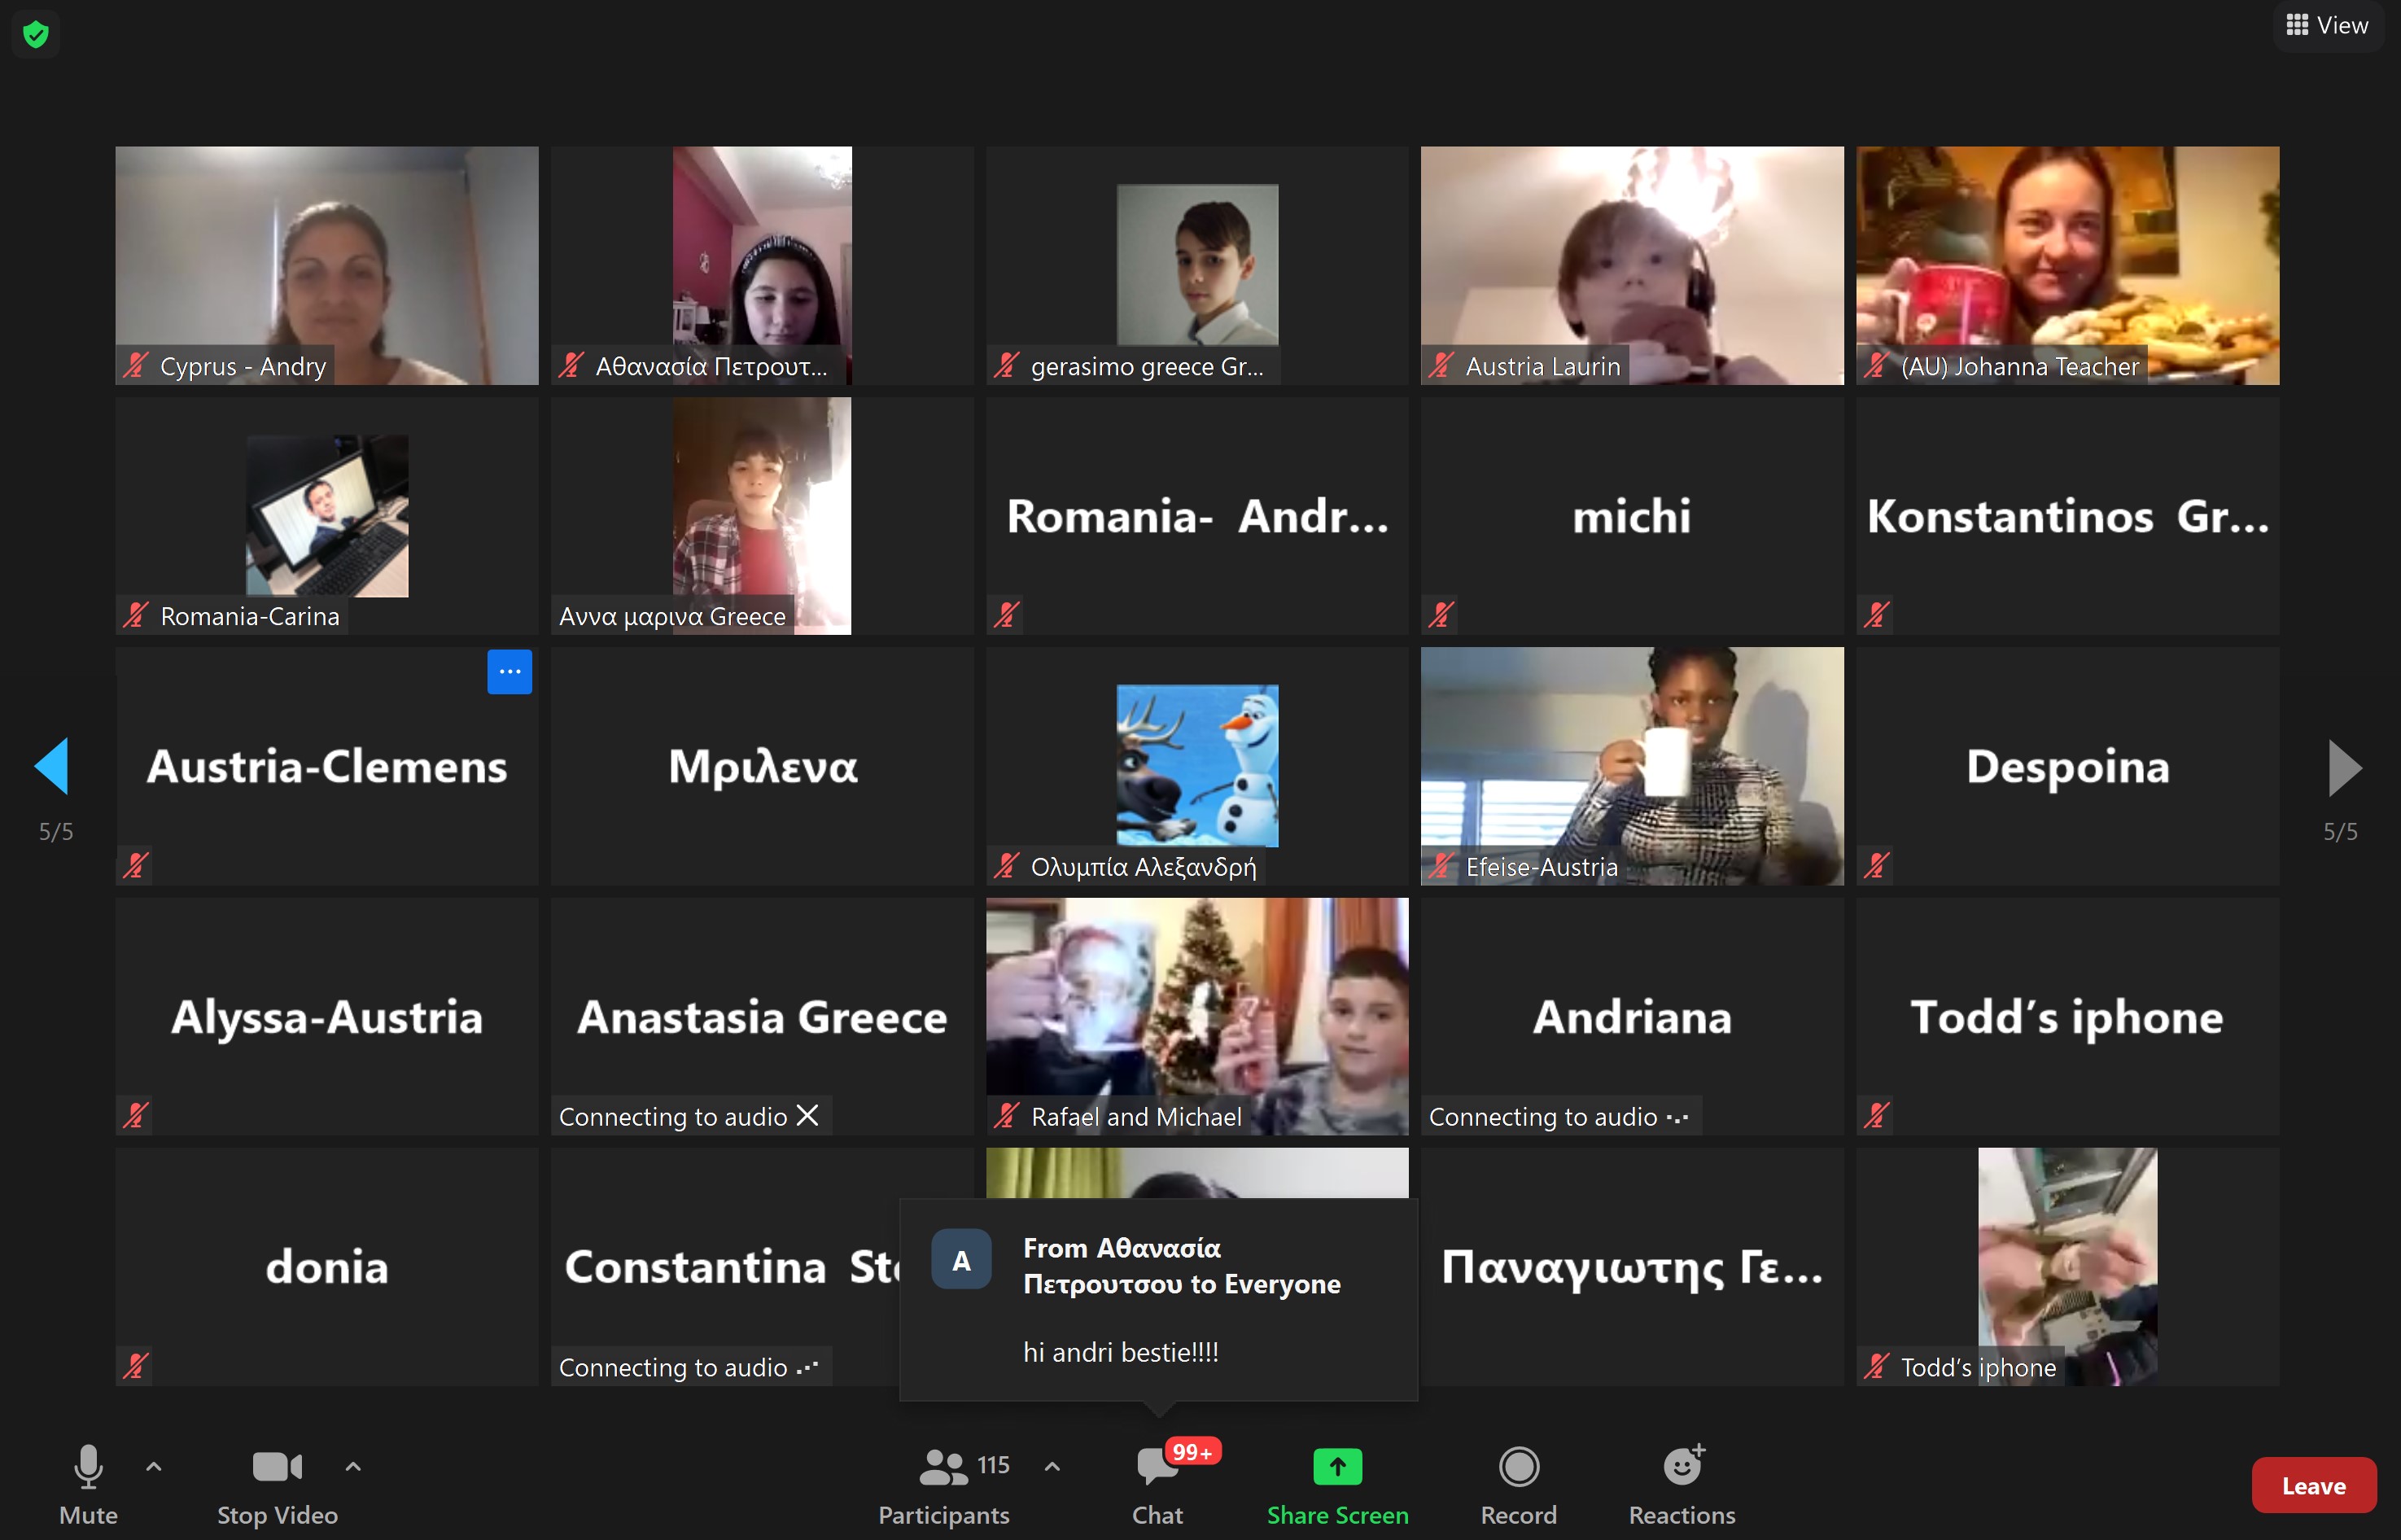The image size is (2401, 1540).
Task: Expand the caret next to Participants count
Action: pyautogui.click(x=1052, y=1467)
